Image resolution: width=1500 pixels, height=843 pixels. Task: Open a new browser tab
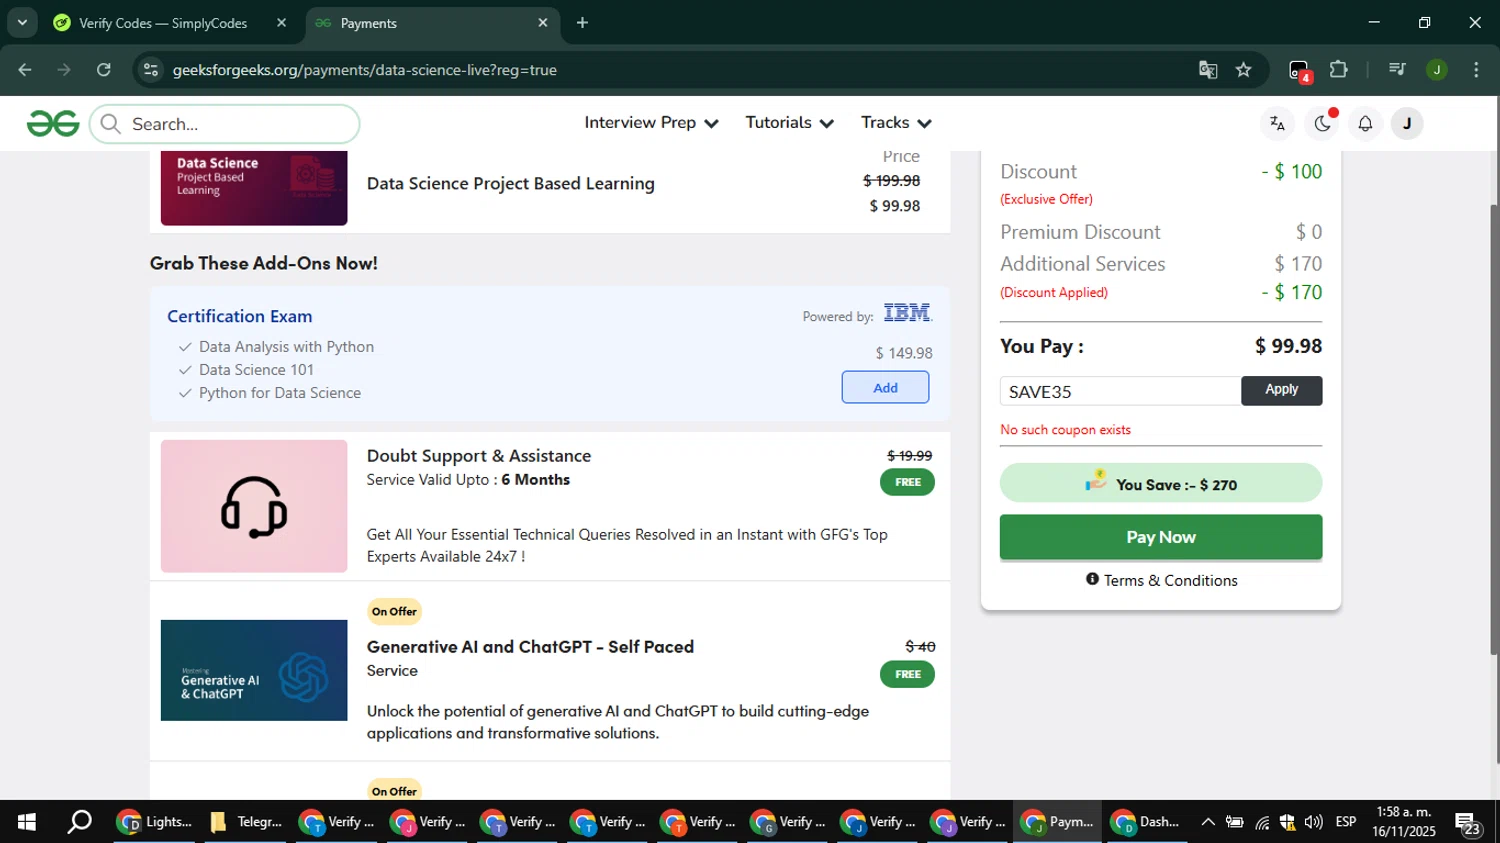[x=582, y=23]
